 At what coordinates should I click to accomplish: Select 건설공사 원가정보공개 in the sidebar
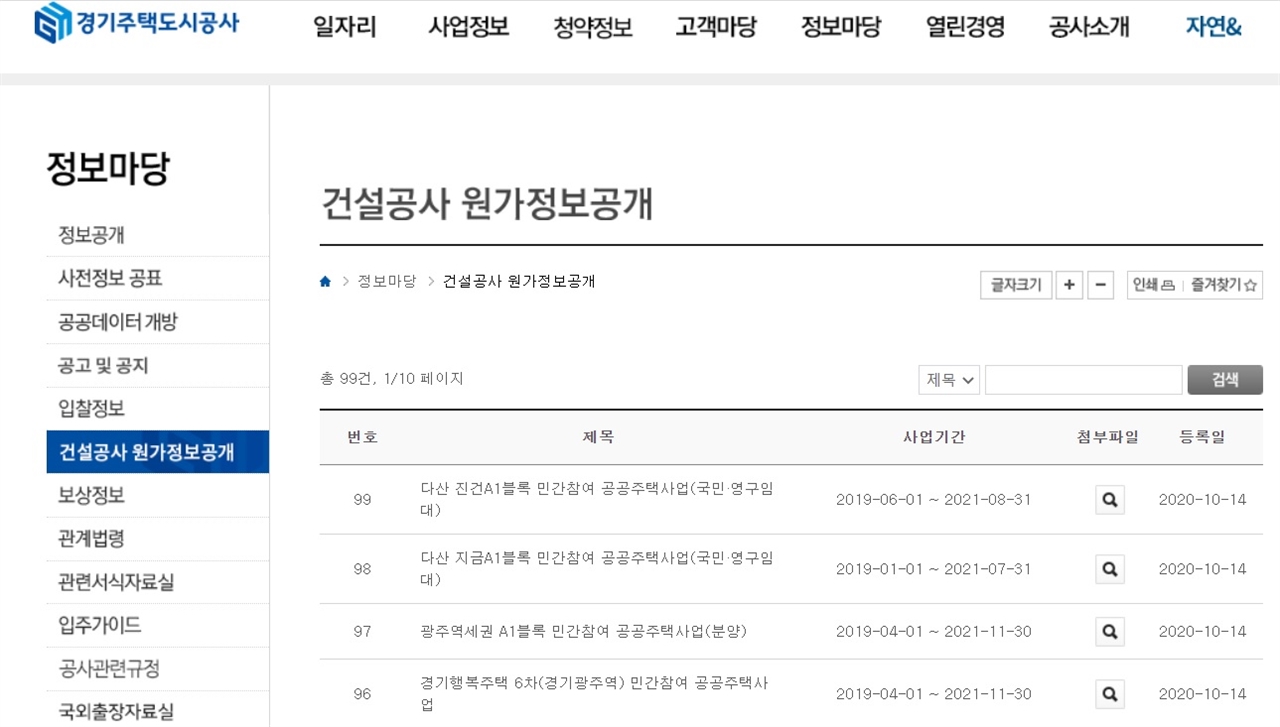click(158, 451)
